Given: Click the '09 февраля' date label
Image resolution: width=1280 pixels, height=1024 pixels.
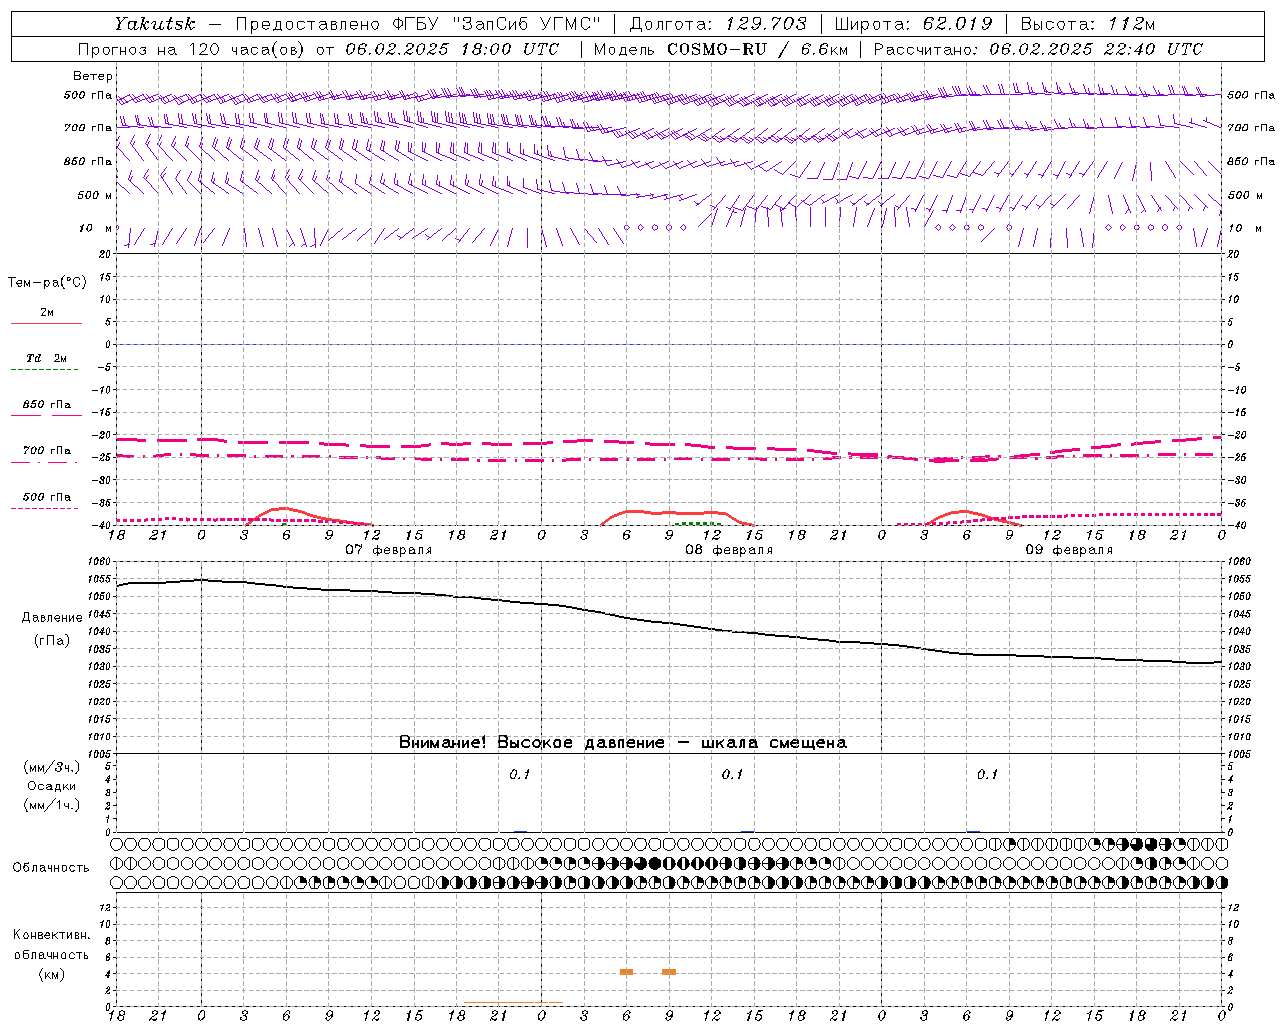Looking at the screenshot, I should click(x=1069, y=550).
